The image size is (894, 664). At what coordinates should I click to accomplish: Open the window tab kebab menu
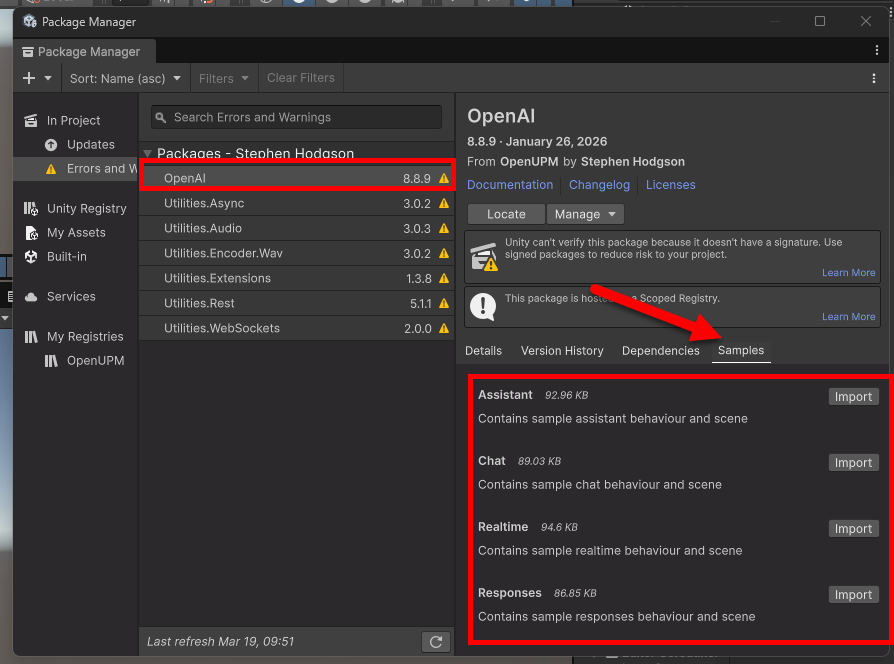coord(876,50)
